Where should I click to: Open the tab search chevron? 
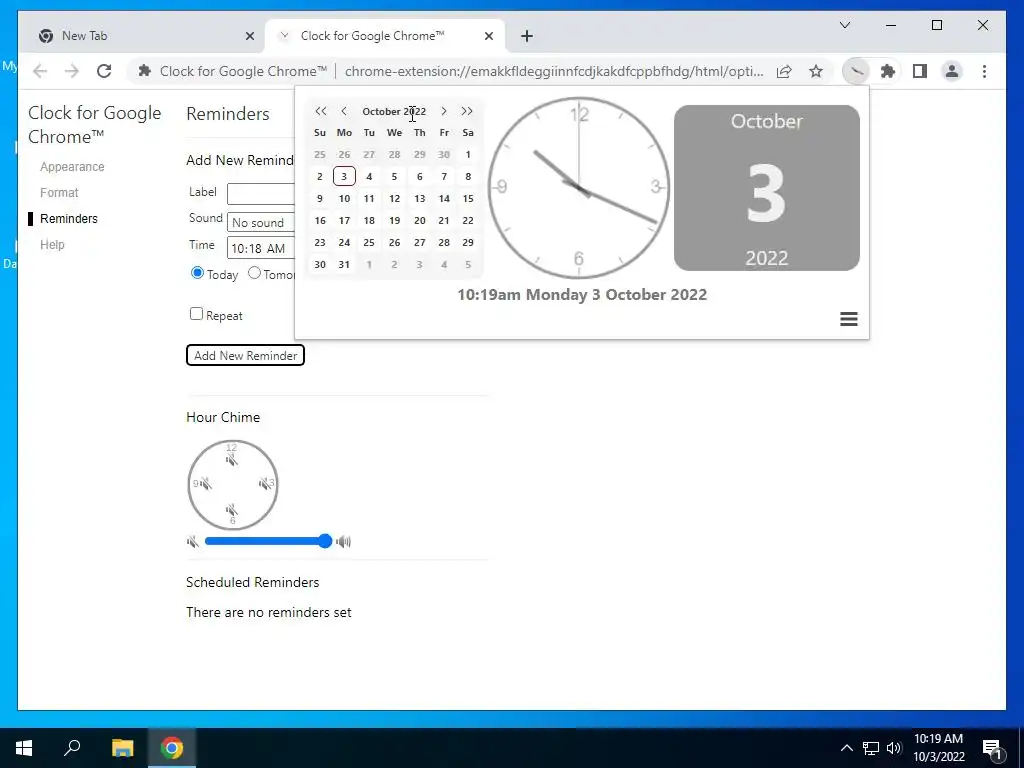pos(844,25)
